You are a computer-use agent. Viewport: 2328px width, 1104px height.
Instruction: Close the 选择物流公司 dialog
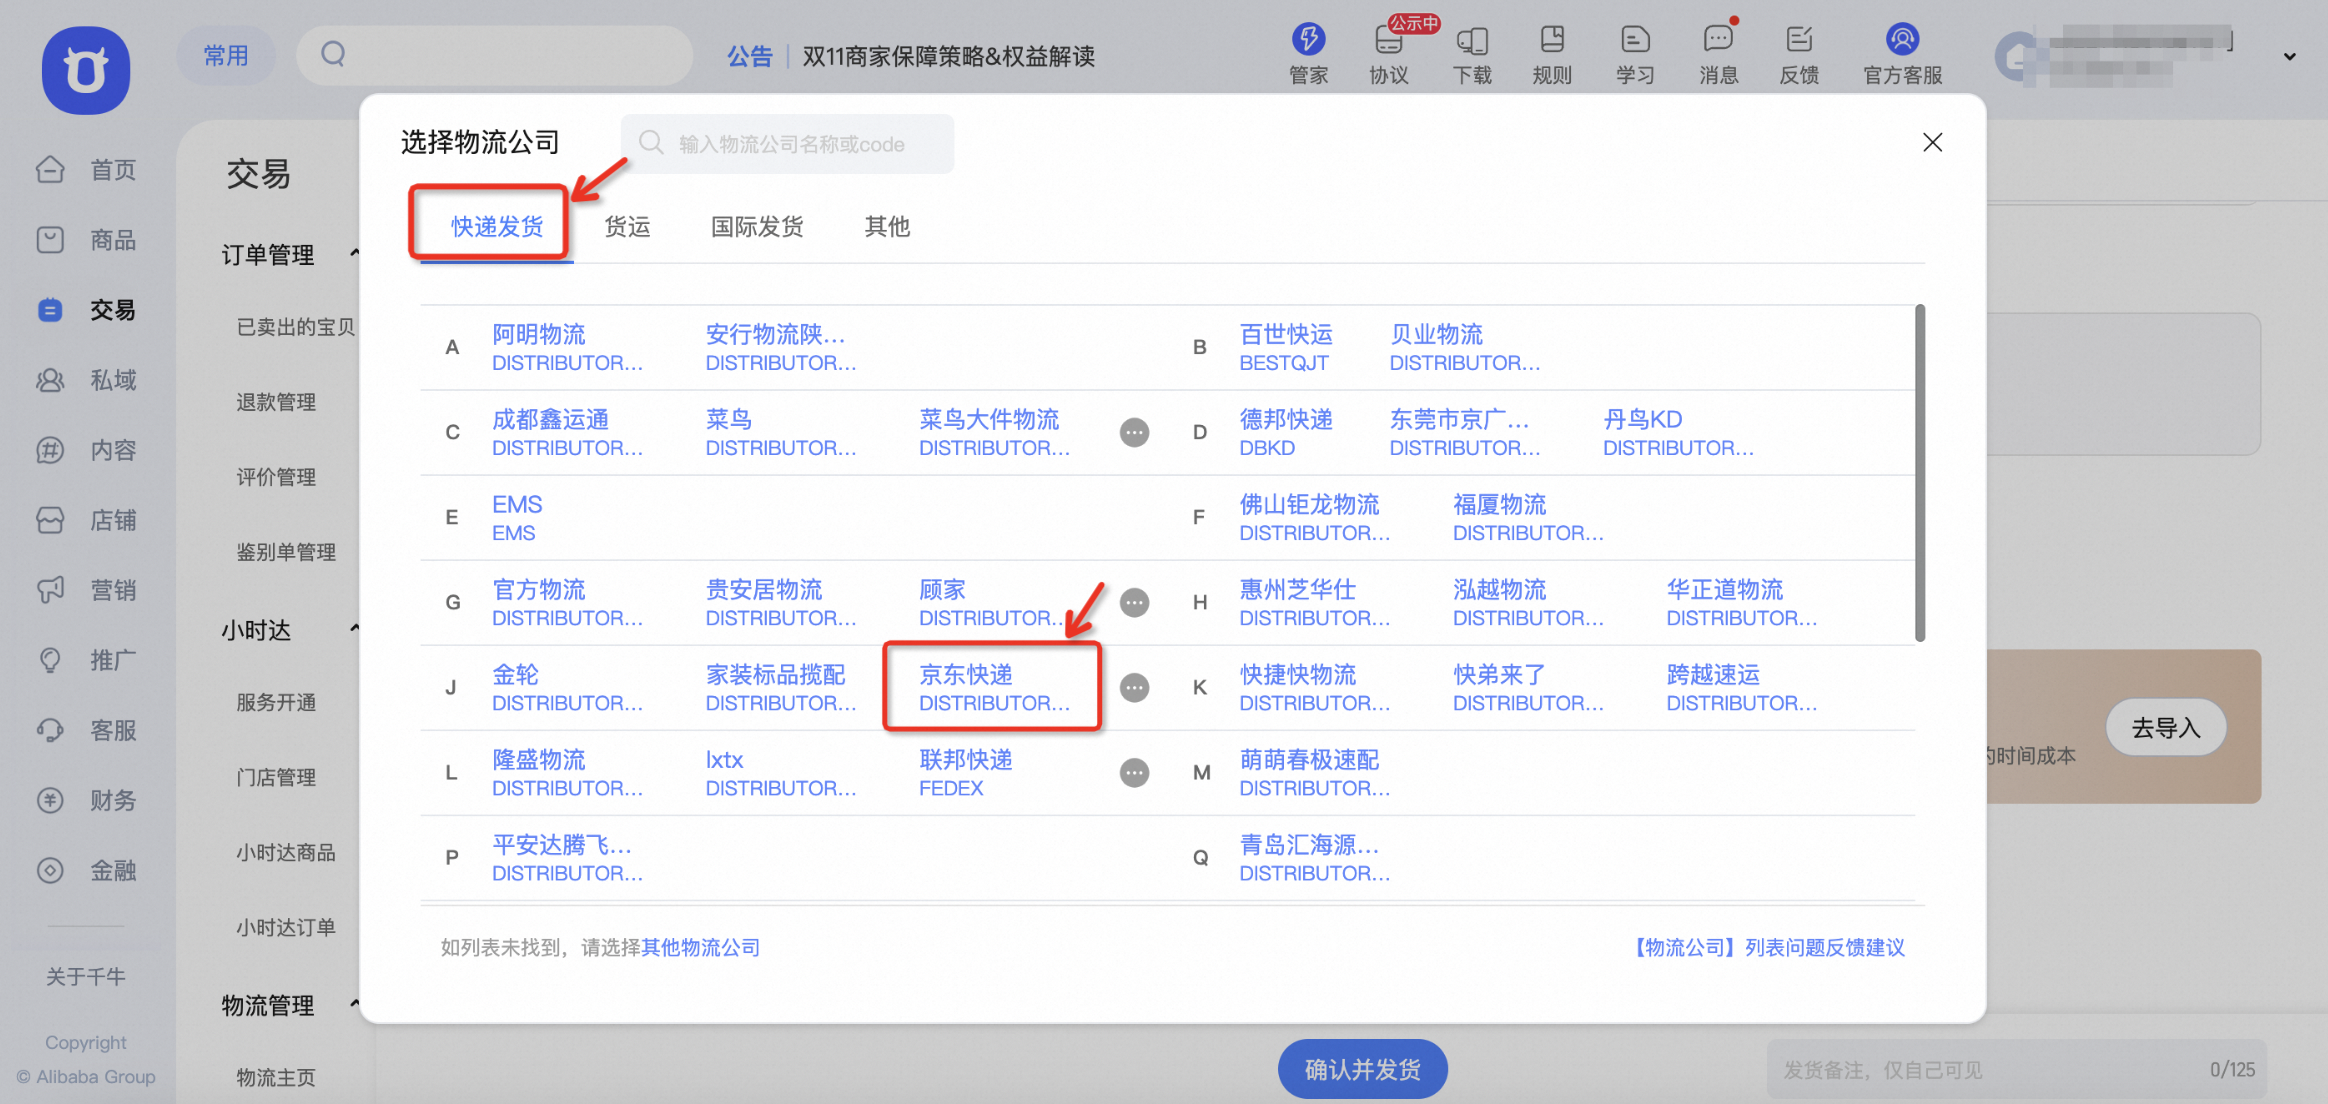(x=1932, y=142)
